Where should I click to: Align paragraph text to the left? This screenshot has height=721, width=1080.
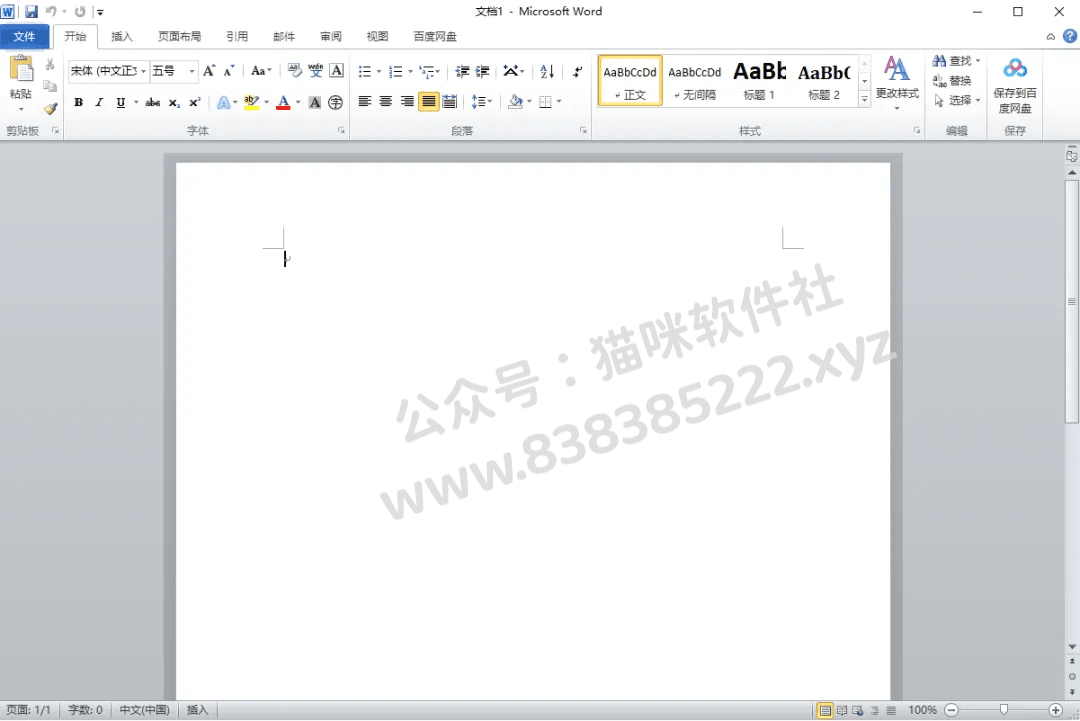coord(365,102)
